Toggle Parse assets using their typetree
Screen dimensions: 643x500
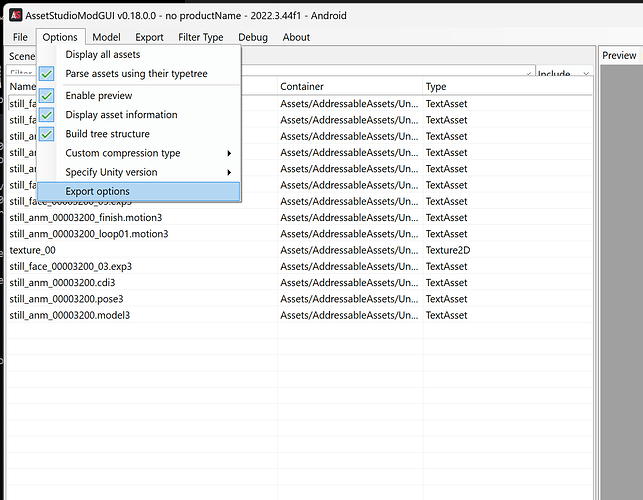(139, 74)
